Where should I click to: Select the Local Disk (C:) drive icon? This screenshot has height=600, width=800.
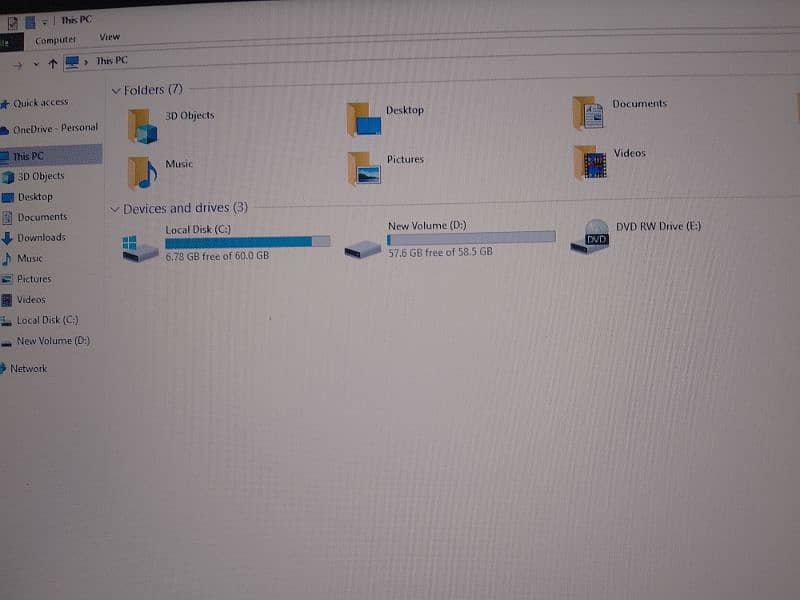coord(140,248)
